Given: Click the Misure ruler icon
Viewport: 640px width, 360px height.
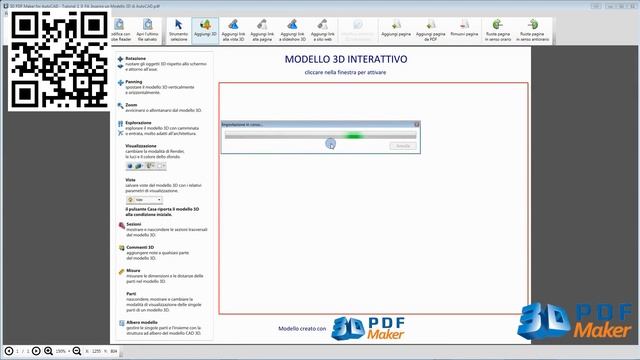Looking at the screenshot, I should 121,271.
